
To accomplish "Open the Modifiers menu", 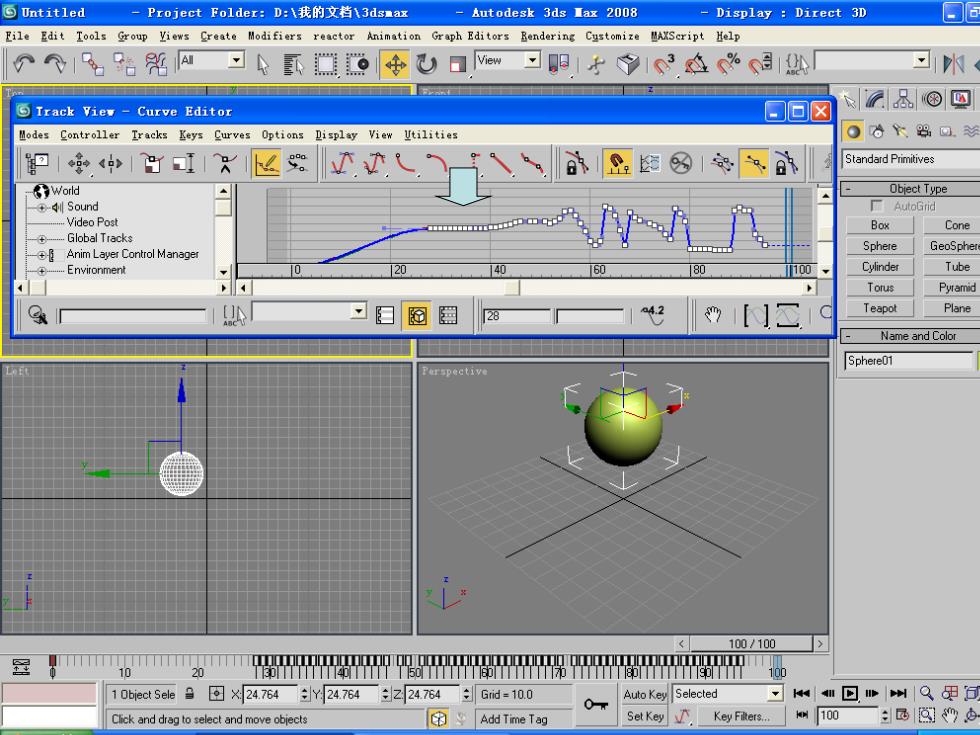I will tap(274, 36).
